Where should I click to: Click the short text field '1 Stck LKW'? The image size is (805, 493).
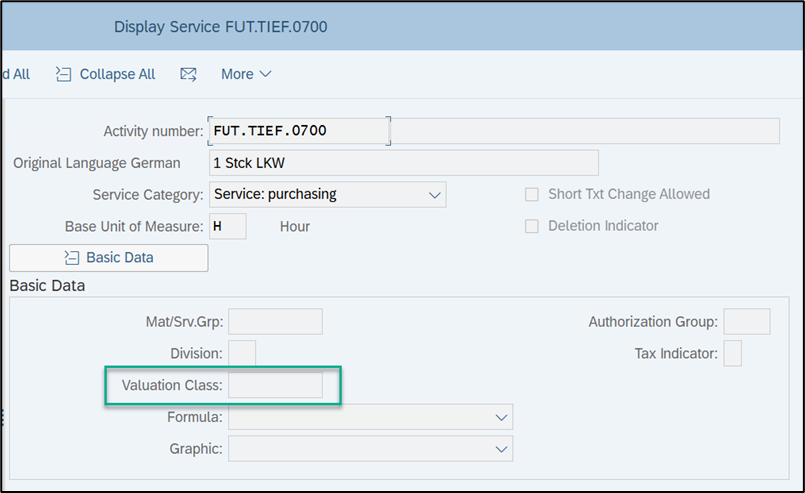[403, 162]
